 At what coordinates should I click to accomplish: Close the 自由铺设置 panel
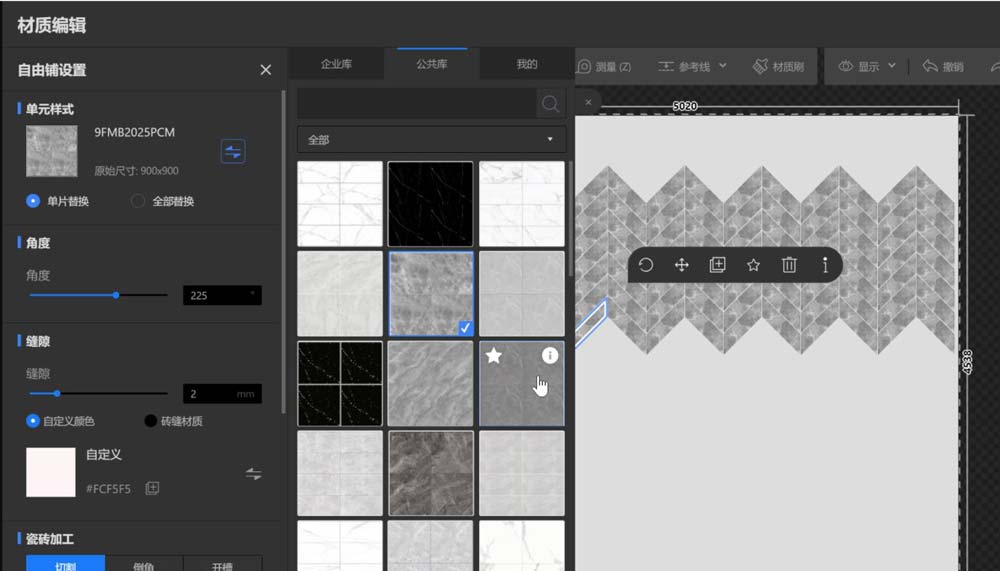coord(265,70)
